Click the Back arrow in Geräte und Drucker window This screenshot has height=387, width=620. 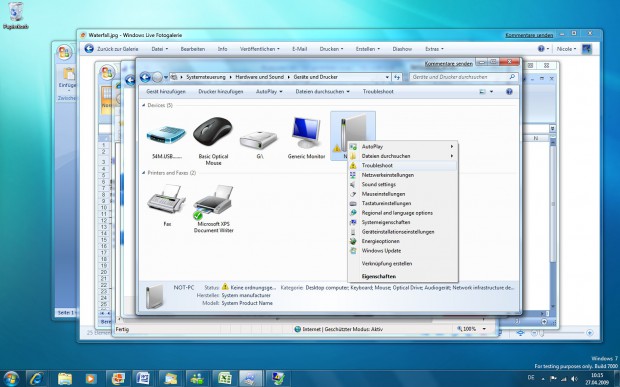click(x=145, y=77)
